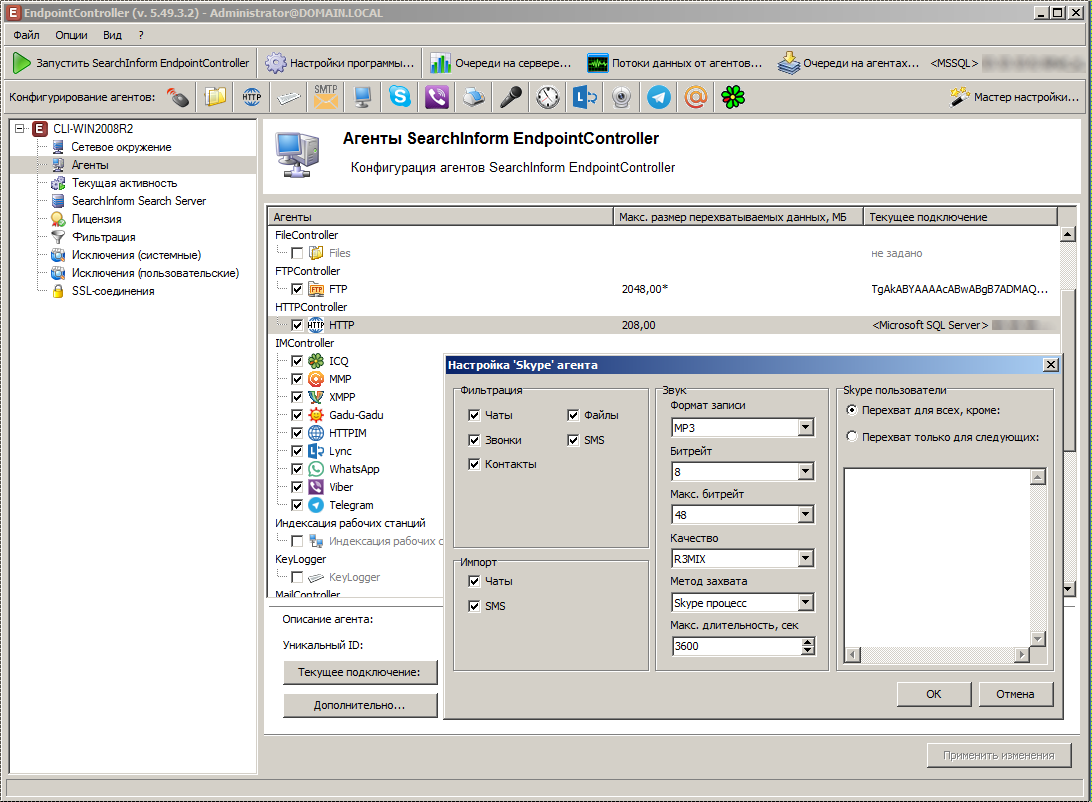
Task: Select 'Перехват для всех, кроме' radio button
Action: [851, 410]
